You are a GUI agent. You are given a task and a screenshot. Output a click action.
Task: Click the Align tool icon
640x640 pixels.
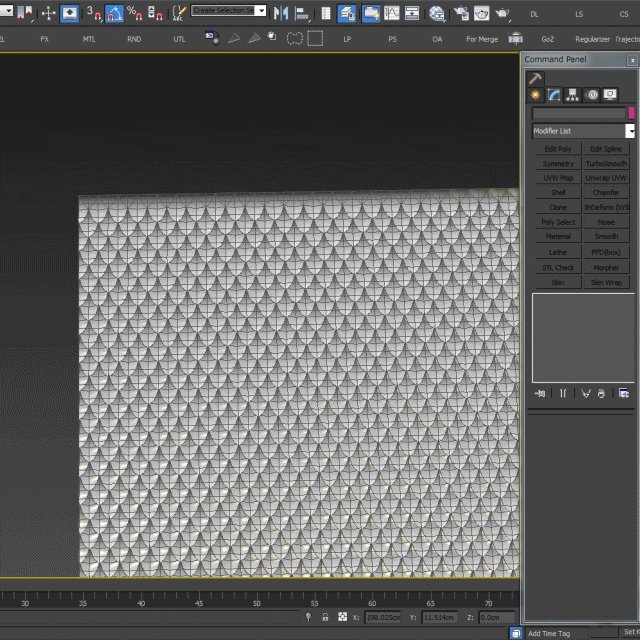click(302, 14)
